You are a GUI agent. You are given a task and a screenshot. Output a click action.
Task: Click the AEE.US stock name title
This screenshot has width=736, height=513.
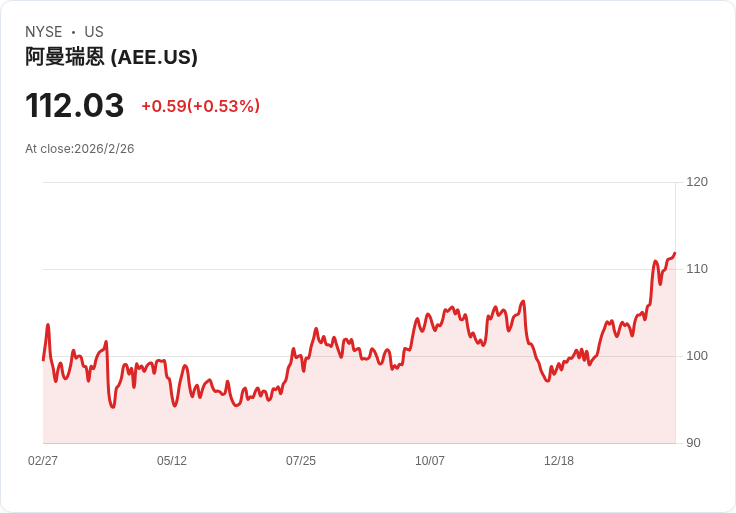pyautogui.click(x=111, y=57)
